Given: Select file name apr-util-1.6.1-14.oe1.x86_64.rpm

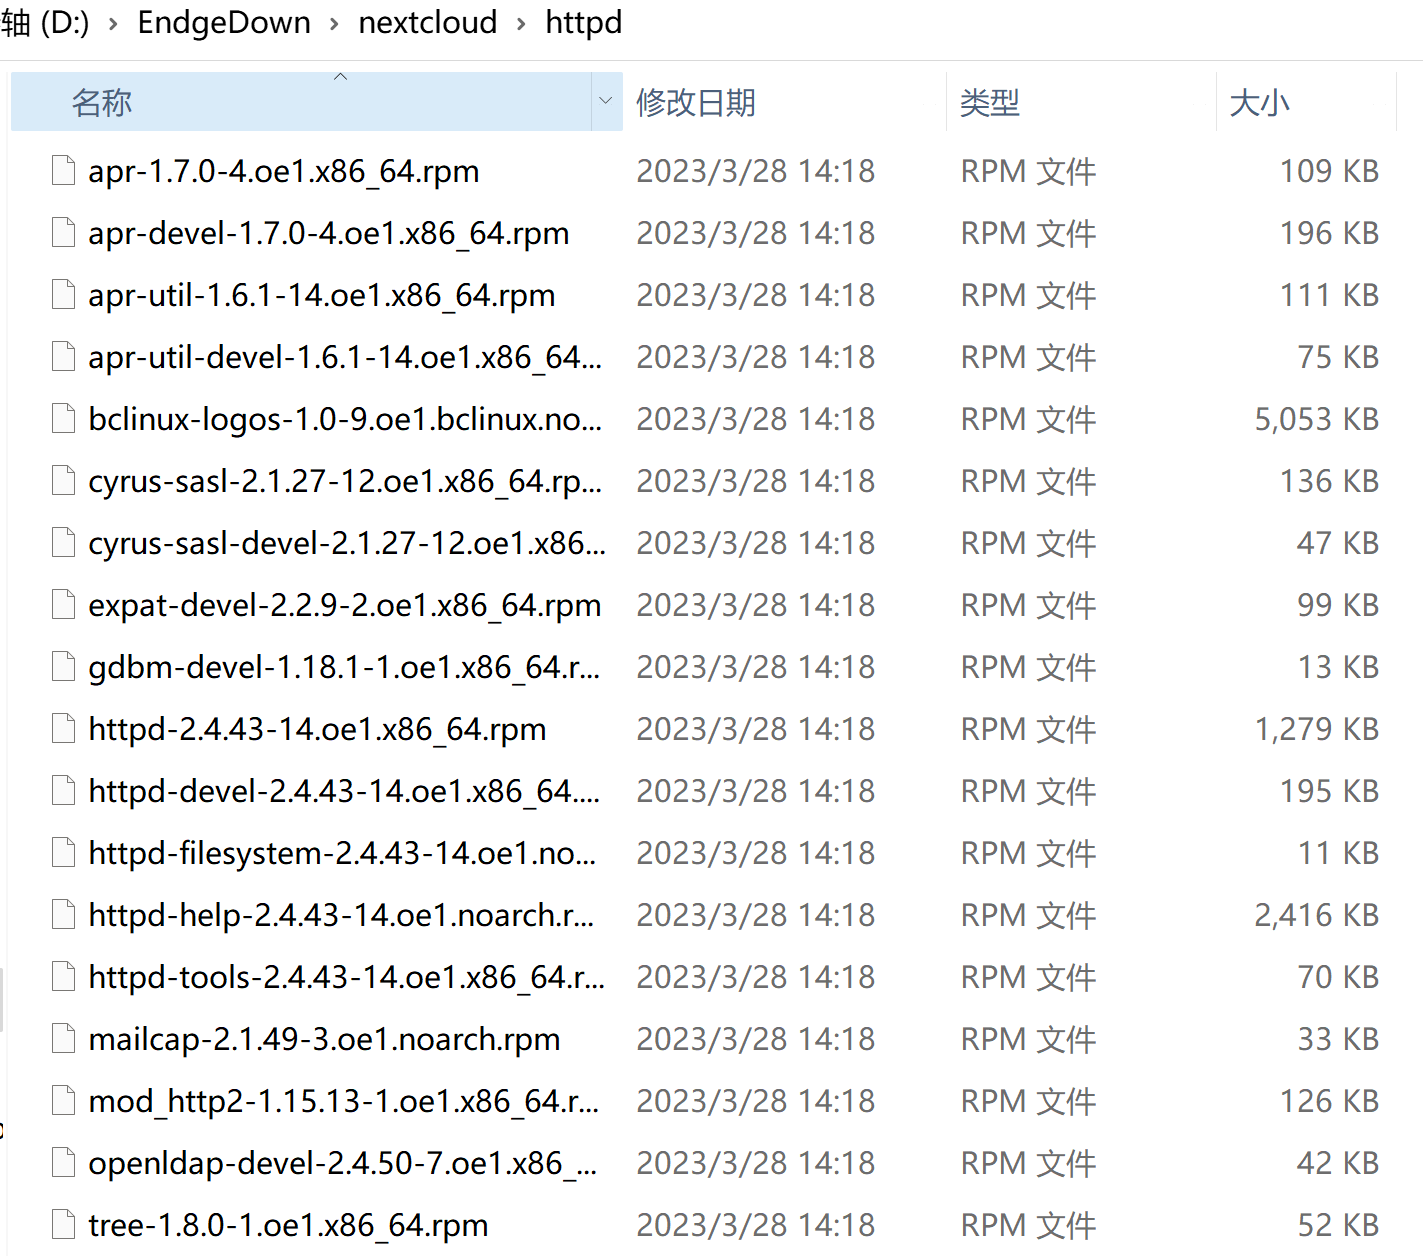Looking at the screenshot, I should click(322, 295).
